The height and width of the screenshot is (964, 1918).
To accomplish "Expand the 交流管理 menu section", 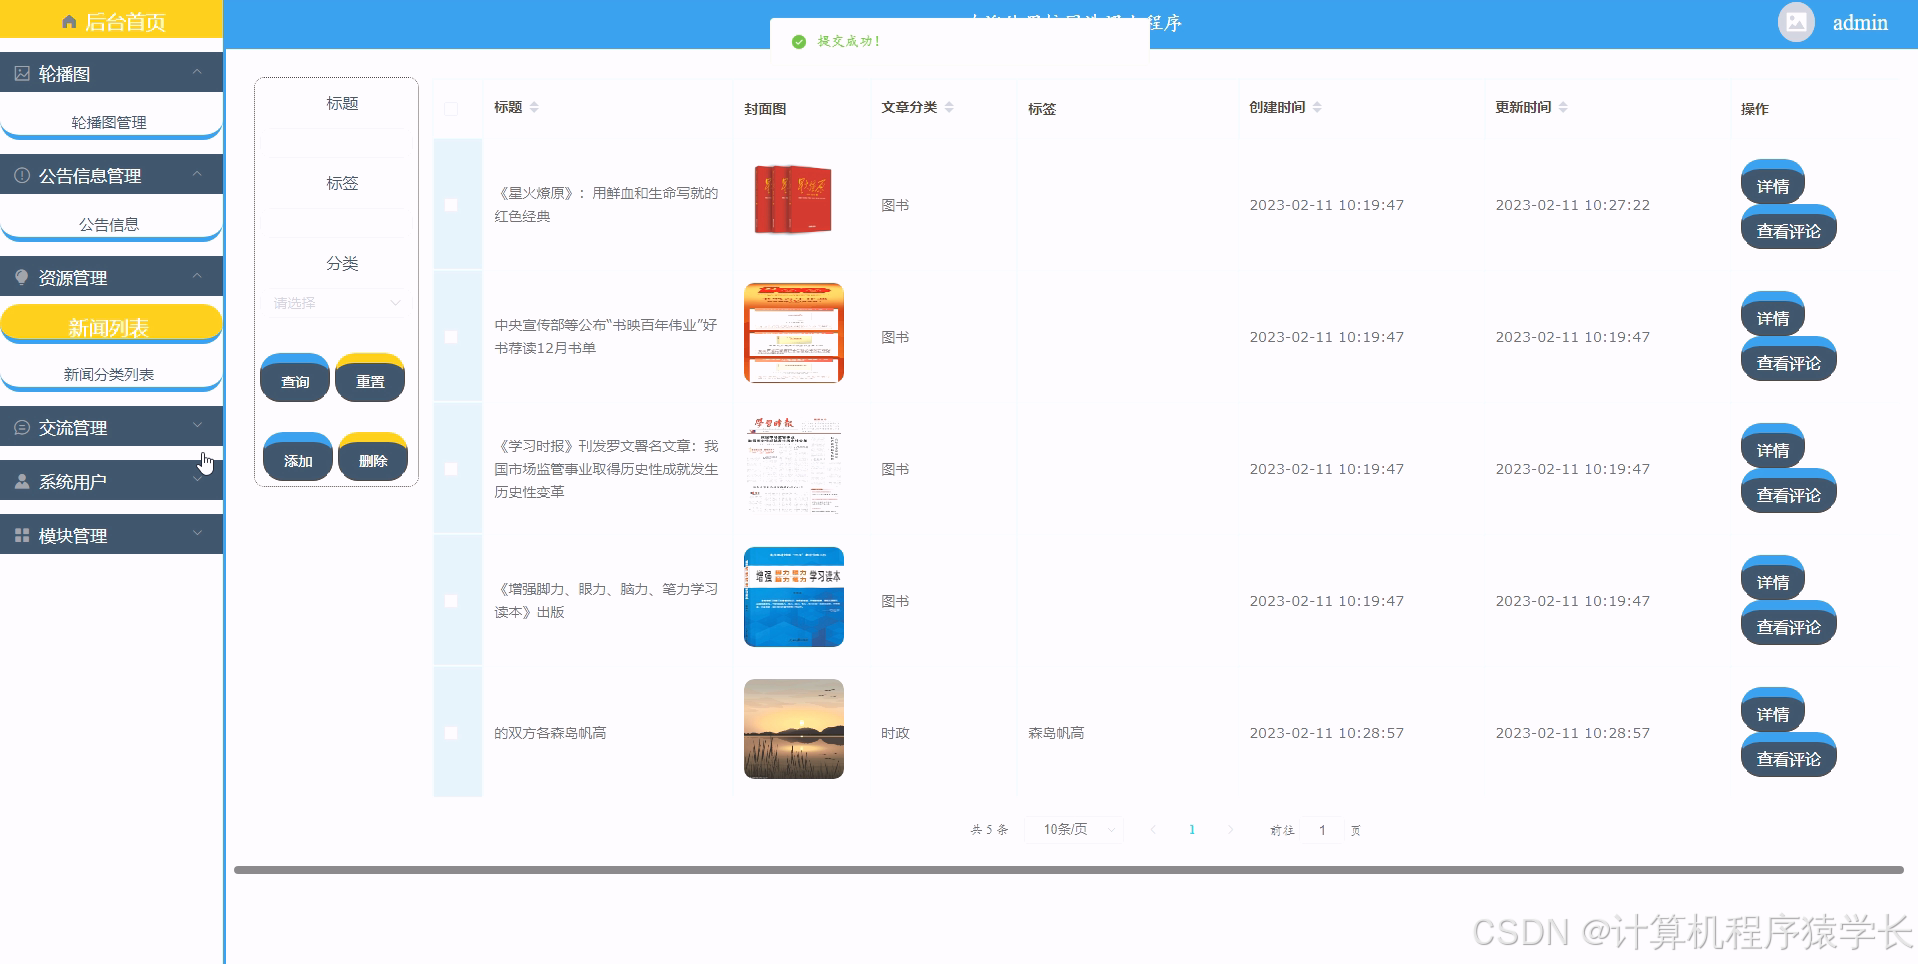I will pyautogui.click(x=197, y=426).
